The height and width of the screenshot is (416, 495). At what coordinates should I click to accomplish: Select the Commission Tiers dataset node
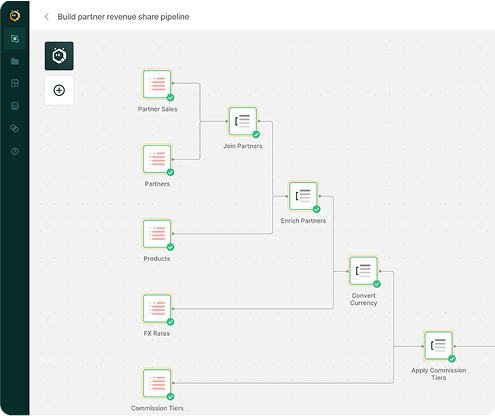157,383
